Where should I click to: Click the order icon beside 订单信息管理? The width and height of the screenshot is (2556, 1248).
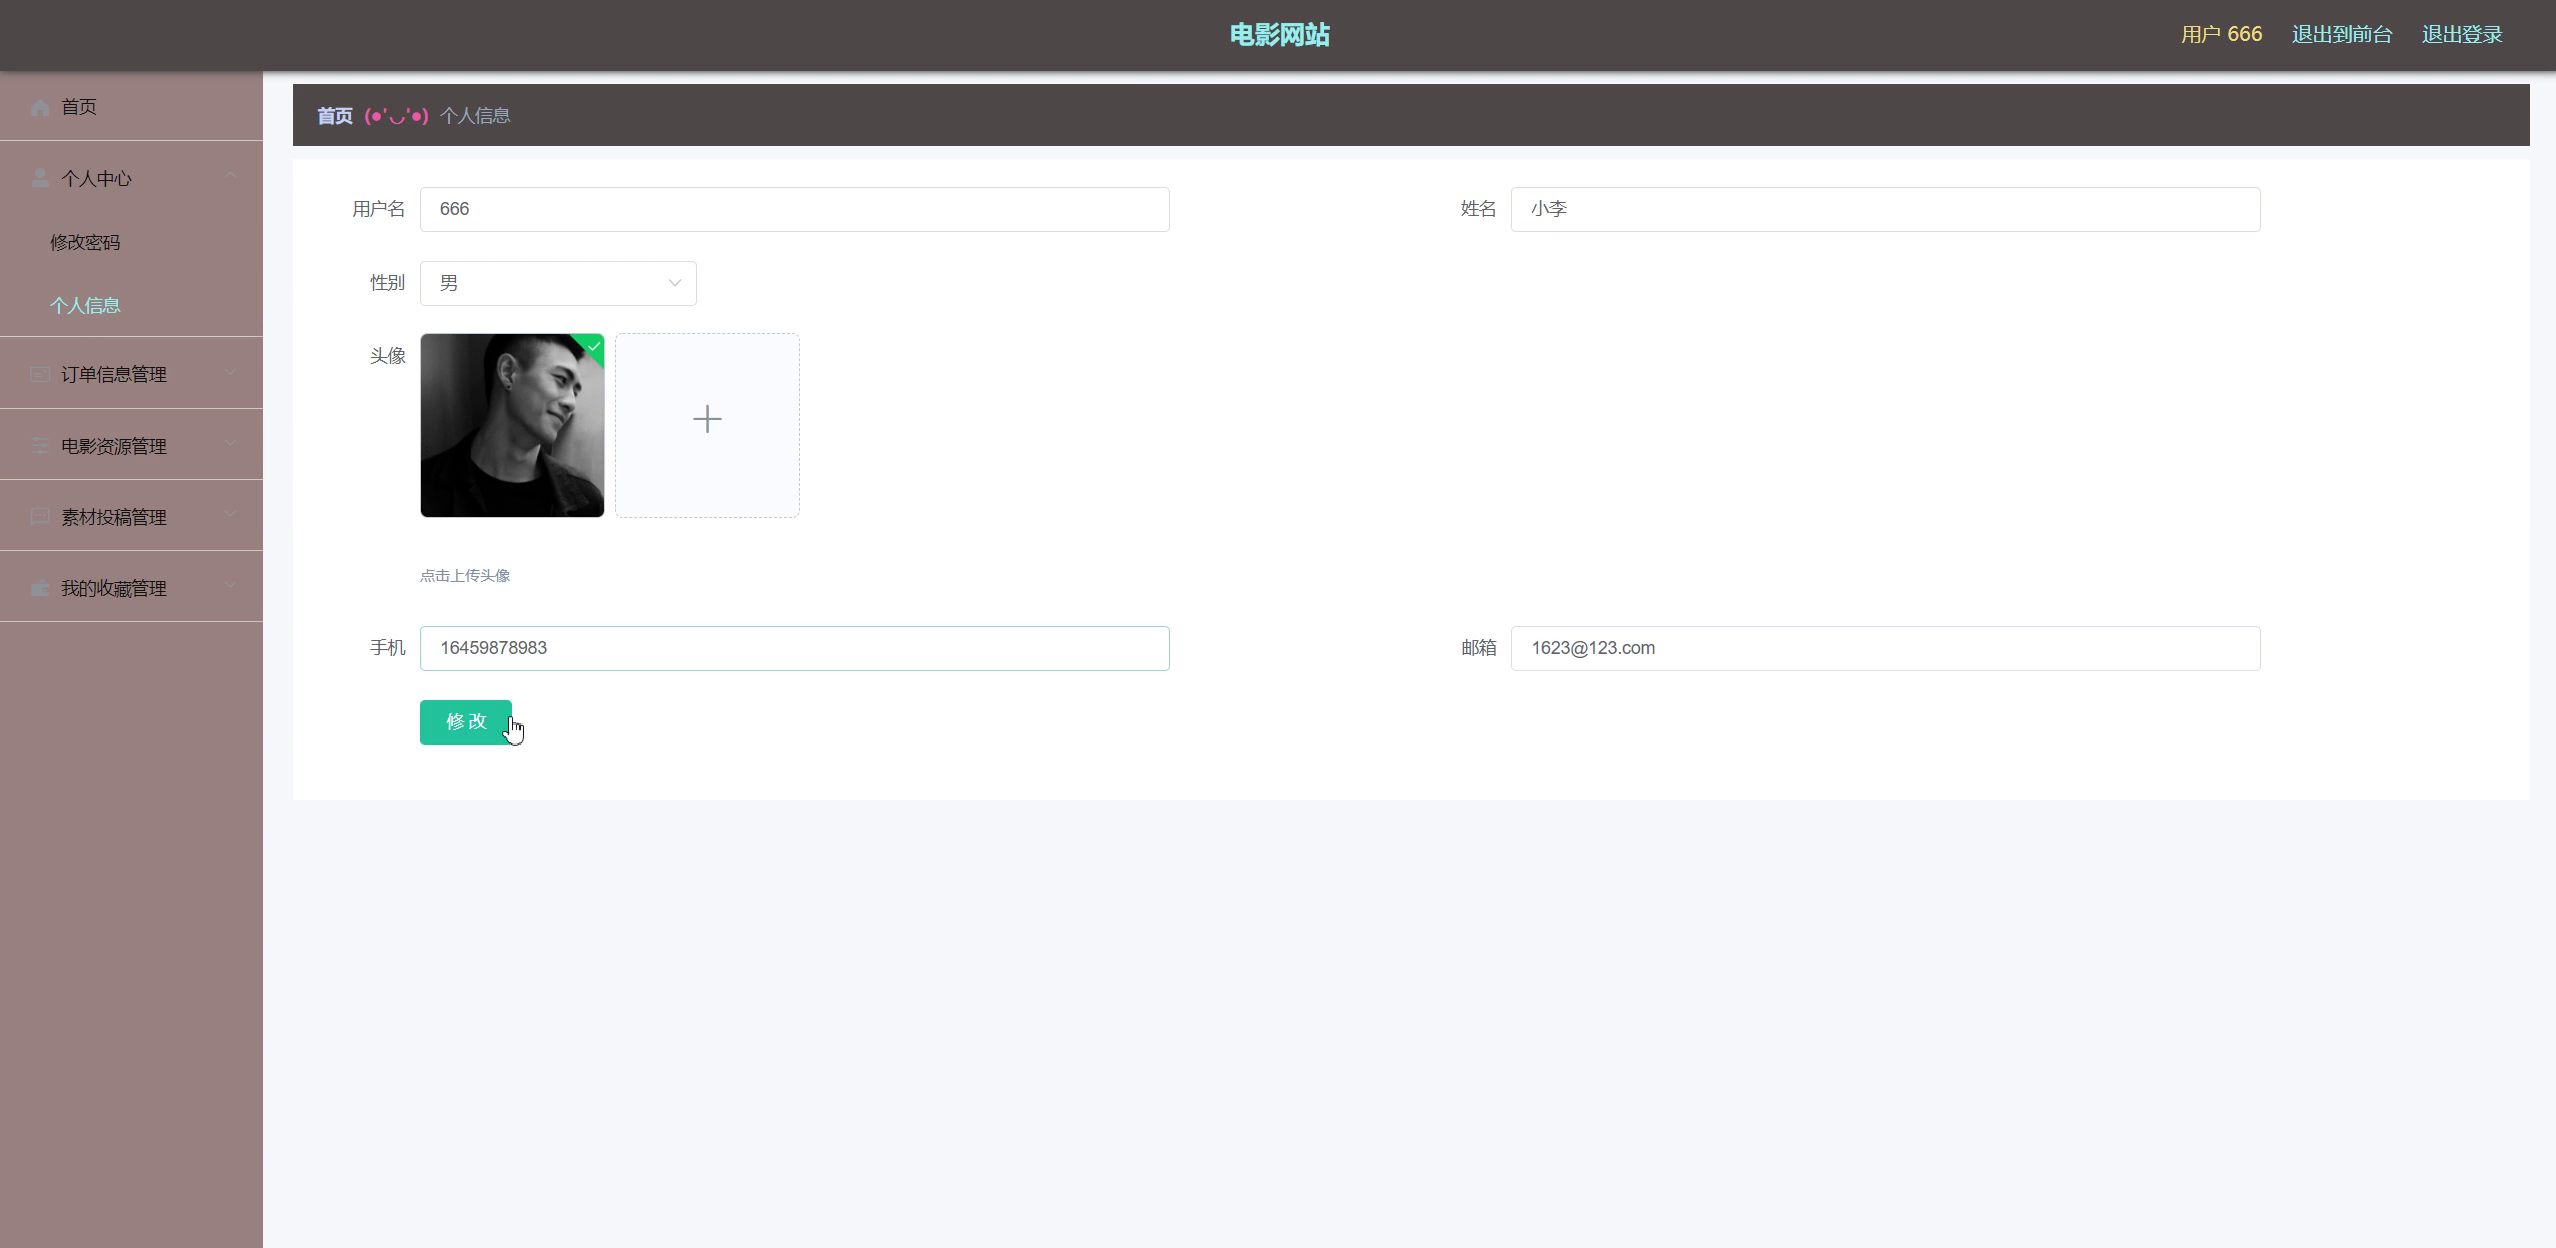(x=40, y=374)
